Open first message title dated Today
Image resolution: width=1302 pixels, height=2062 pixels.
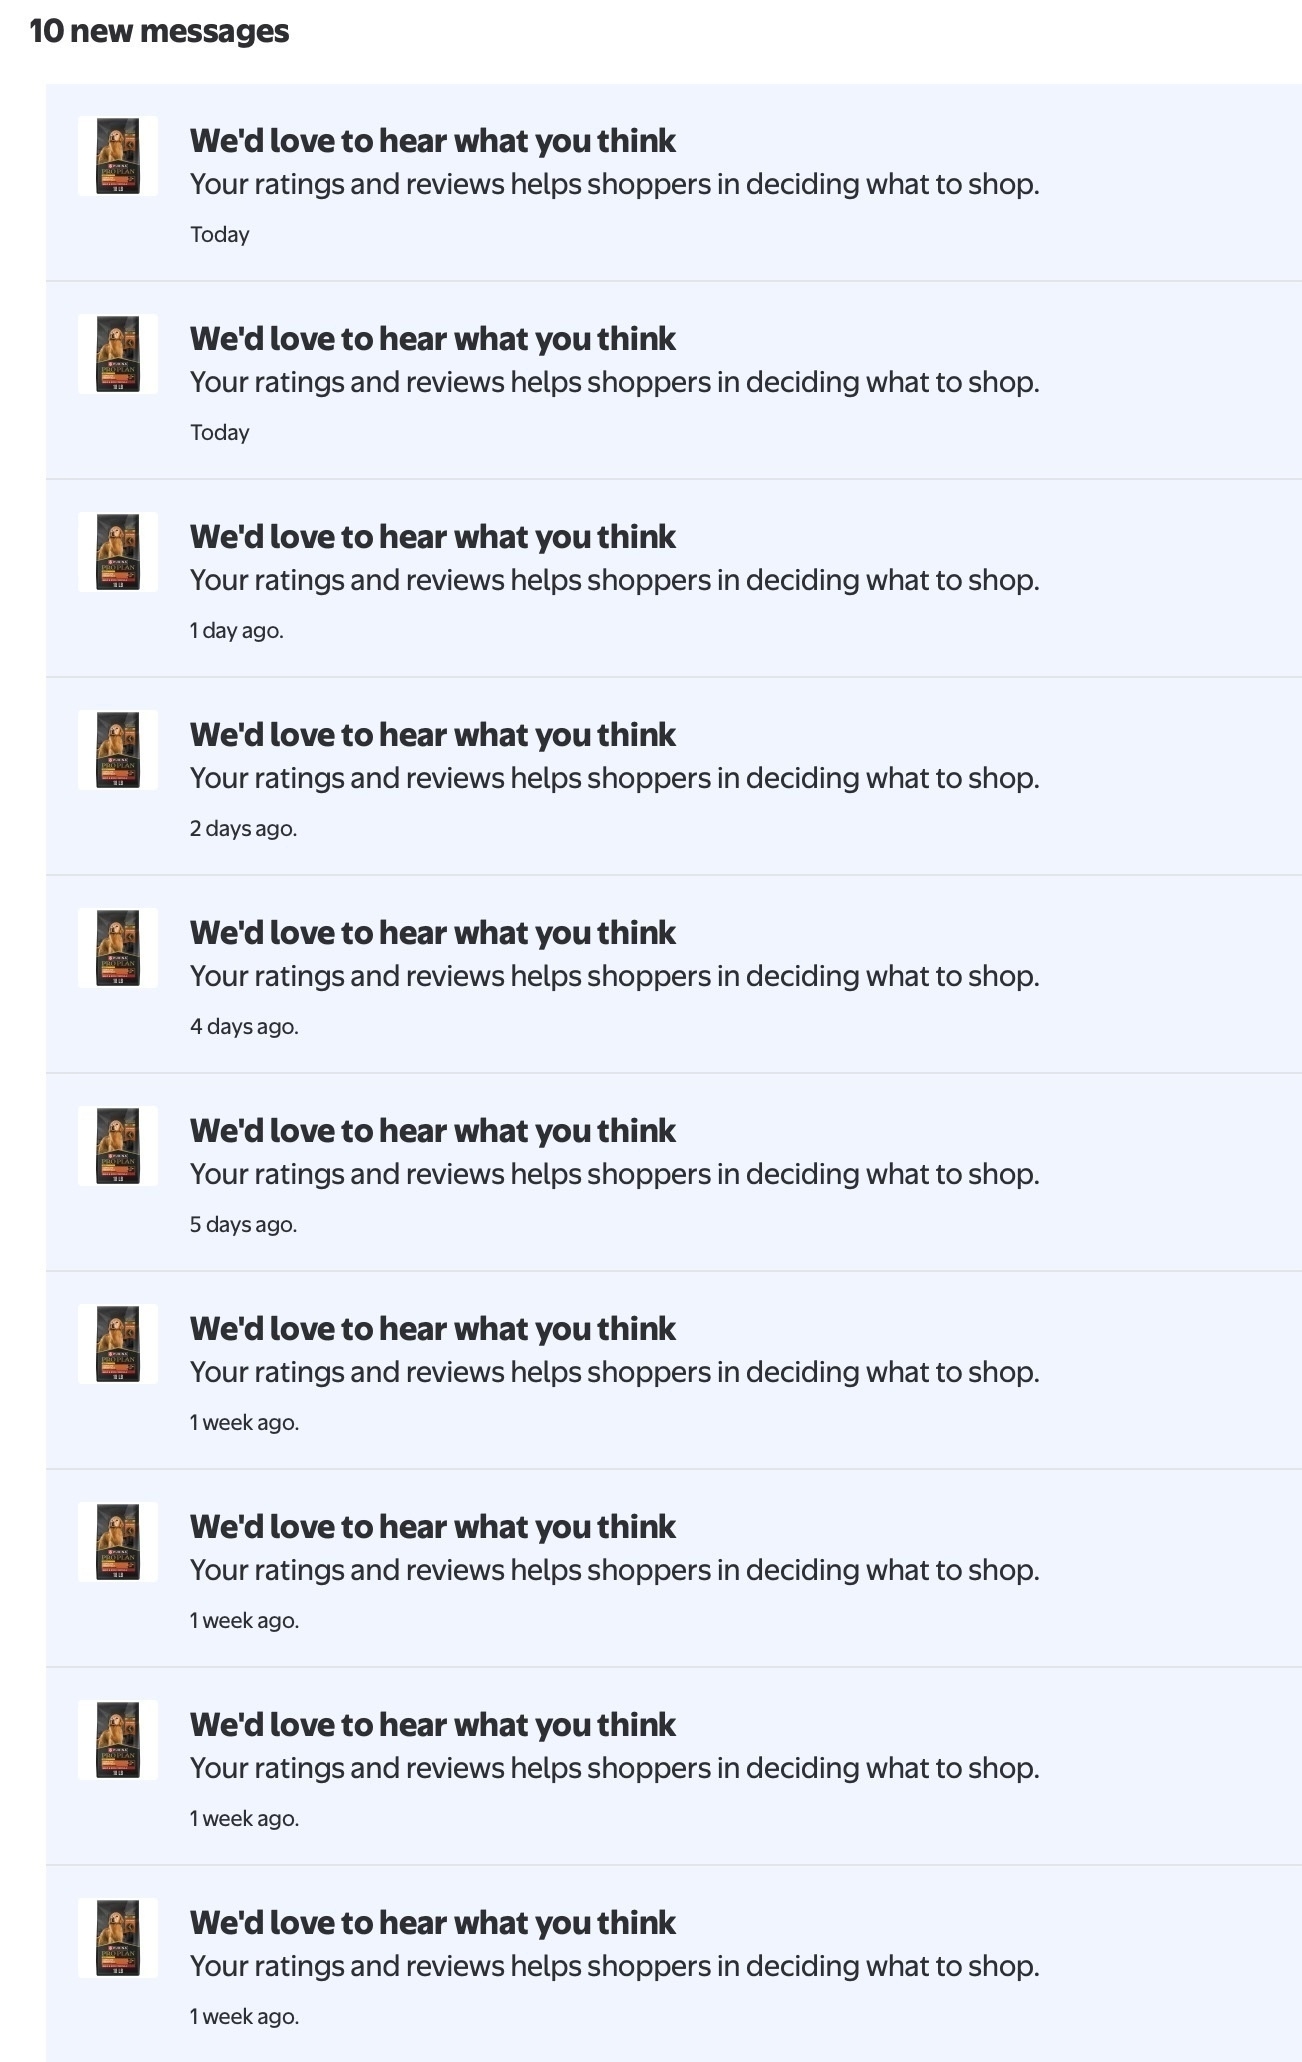point(433,141)
